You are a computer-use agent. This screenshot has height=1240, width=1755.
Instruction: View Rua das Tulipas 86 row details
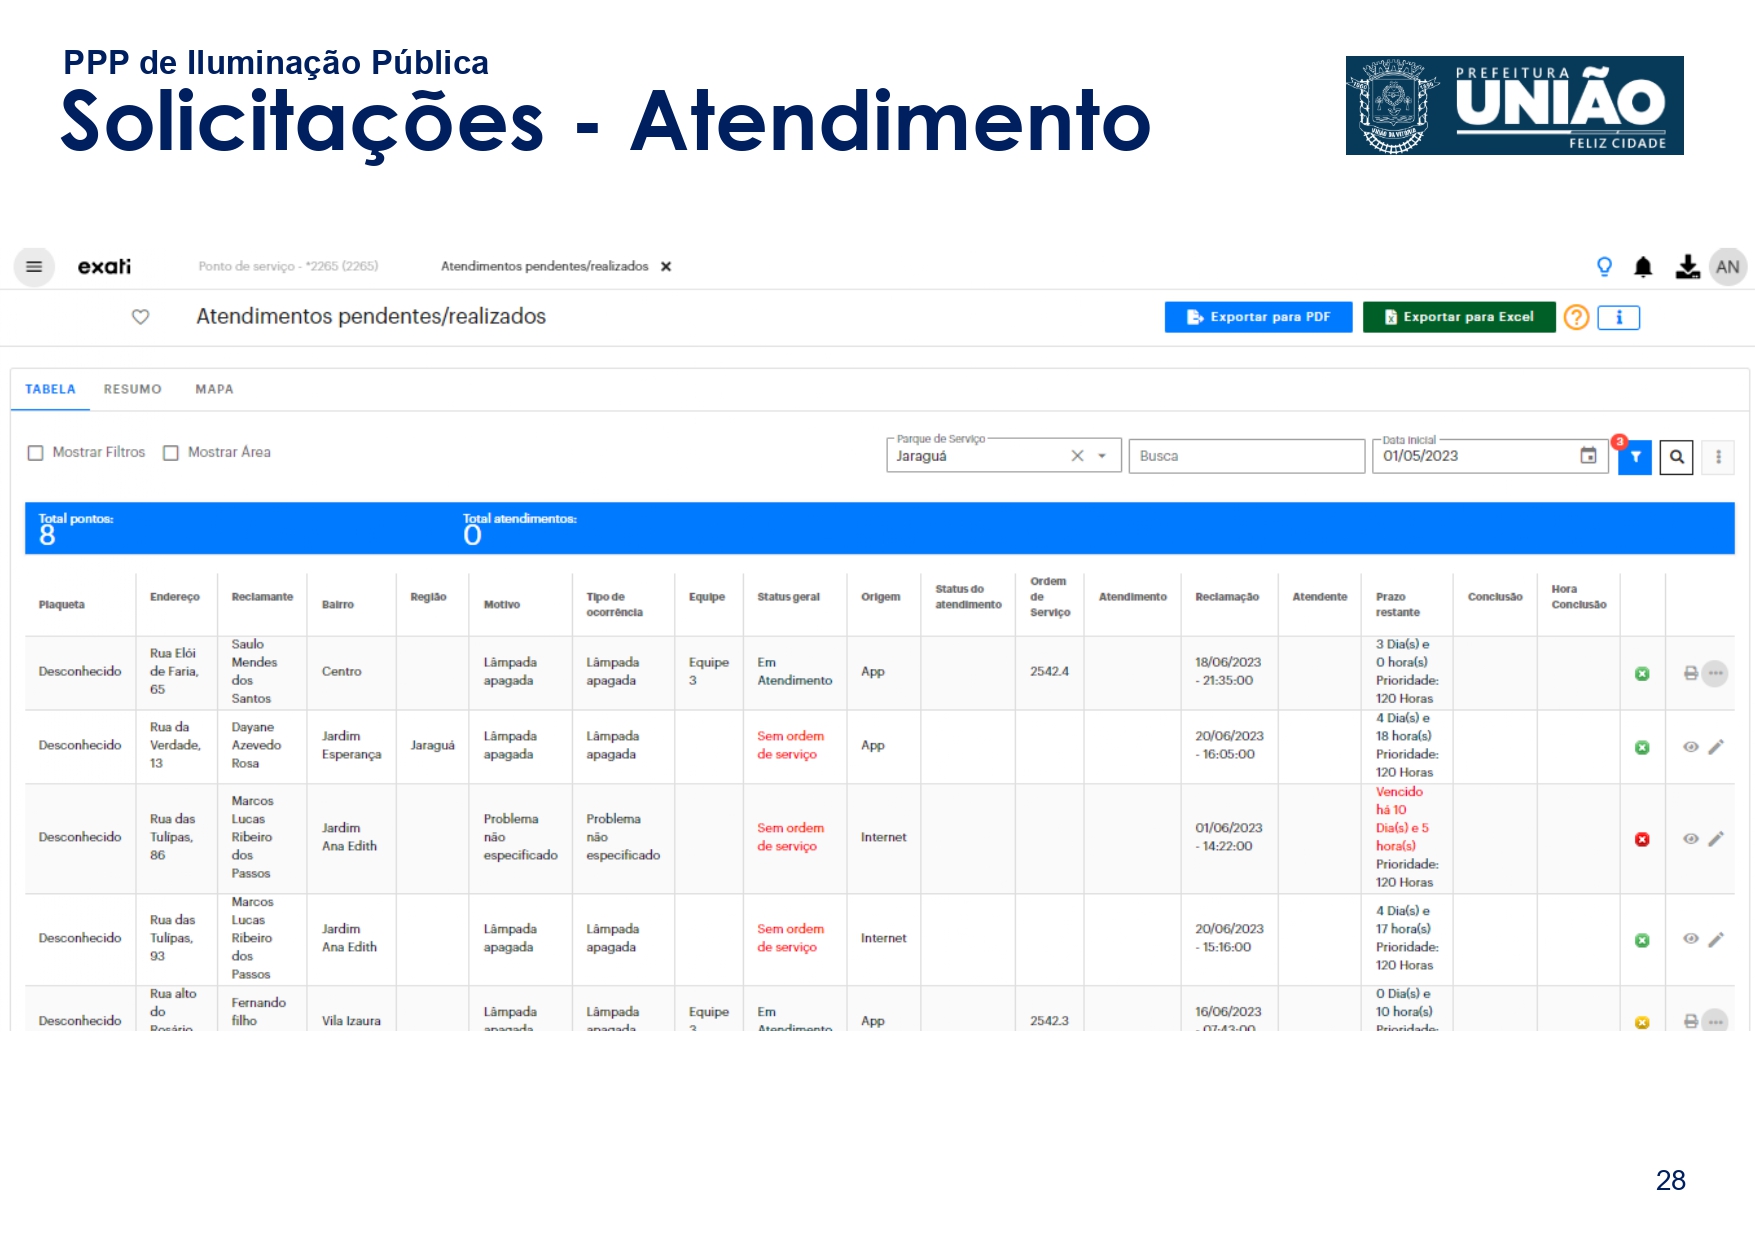click(x=1690, y=839)
